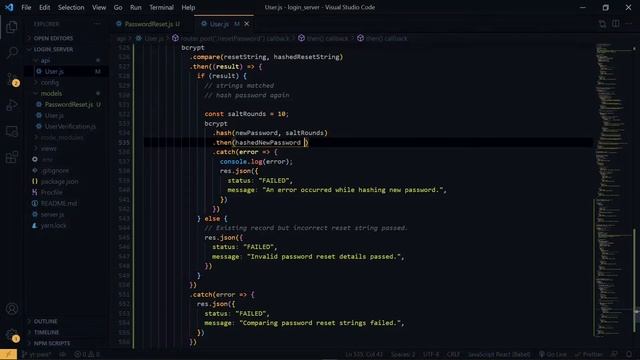640x360 pixels.
Task: Expand the NPM SCRIPTS section
Action: tap(52, 343)
